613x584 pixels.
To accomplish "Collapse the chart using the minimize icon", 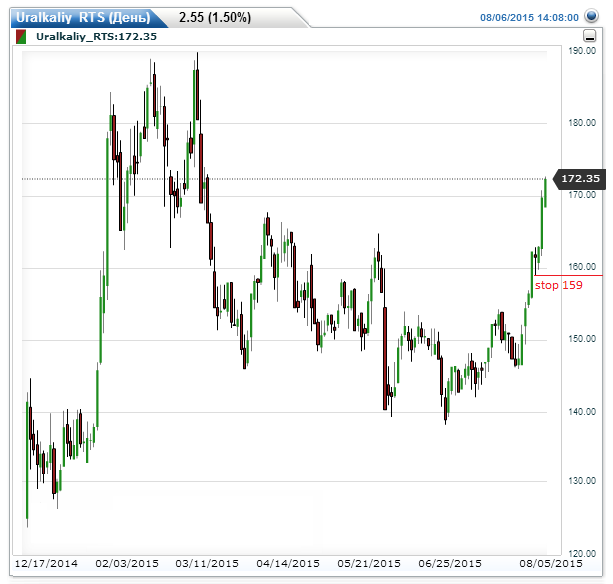I will [590, 36].
